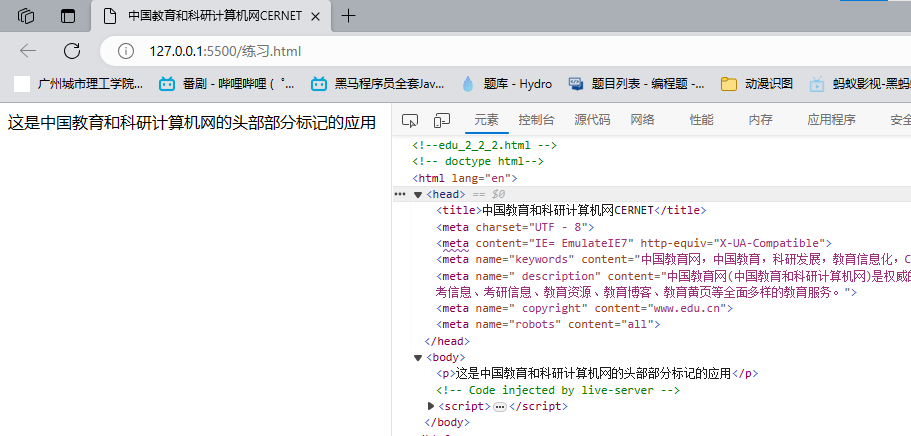Select the doctype html comment line
The height and width of the screenshot is (436, 911).
coord(478,162)
